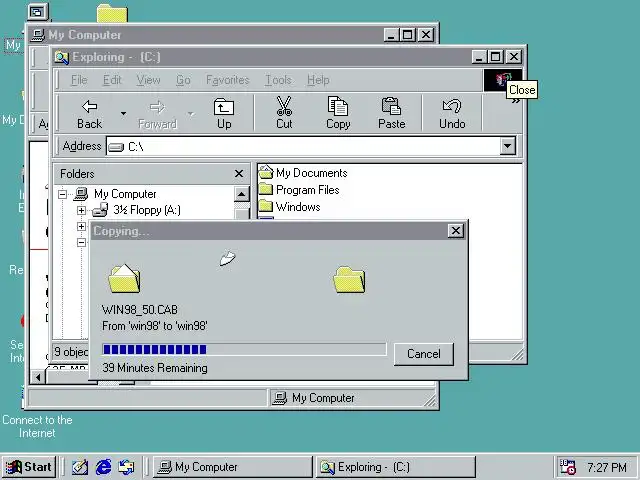Open the Tools menu
The width and height of the screenshot is (640, 480).
click(278, 80)
